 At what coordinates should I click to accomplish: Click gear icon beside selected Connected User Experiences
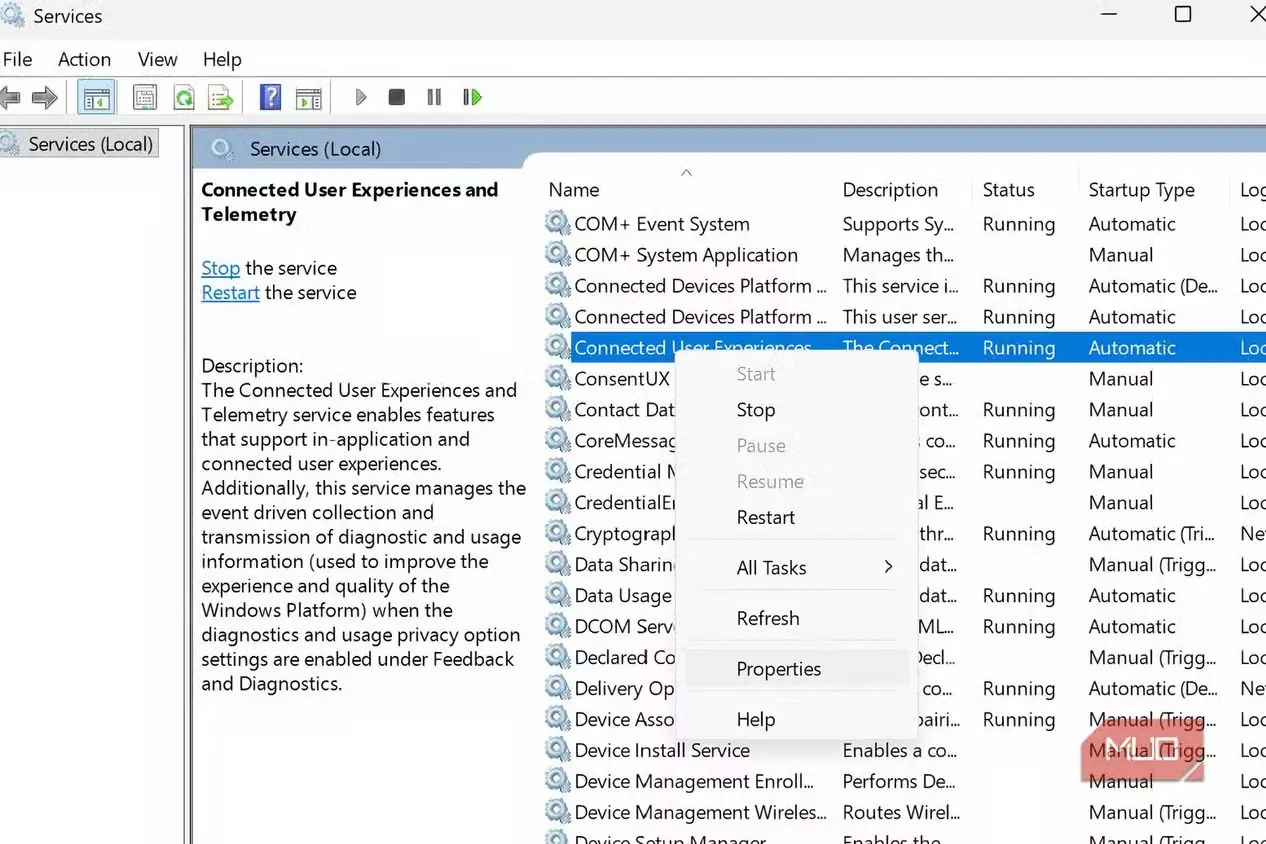(x=557, y=347)
